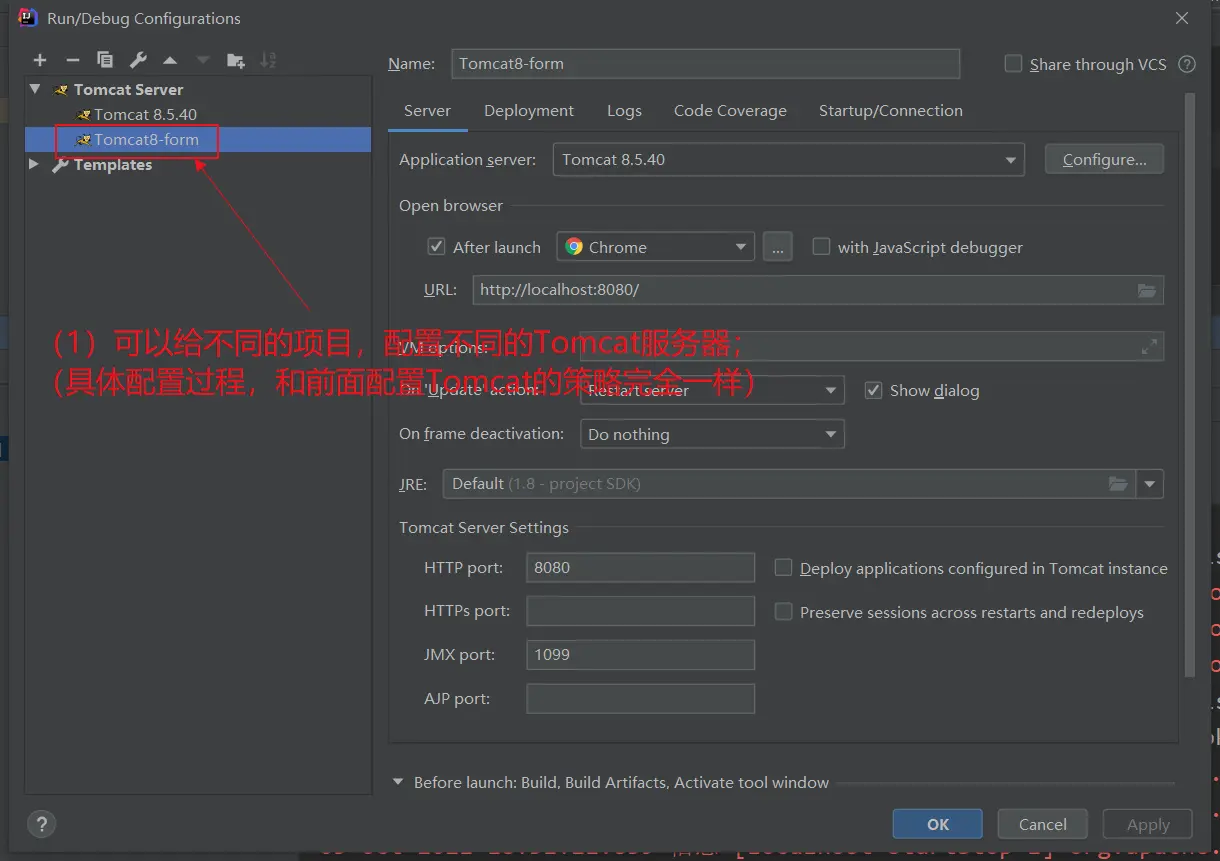Click the HTTP port input field

tap(640, 568)
